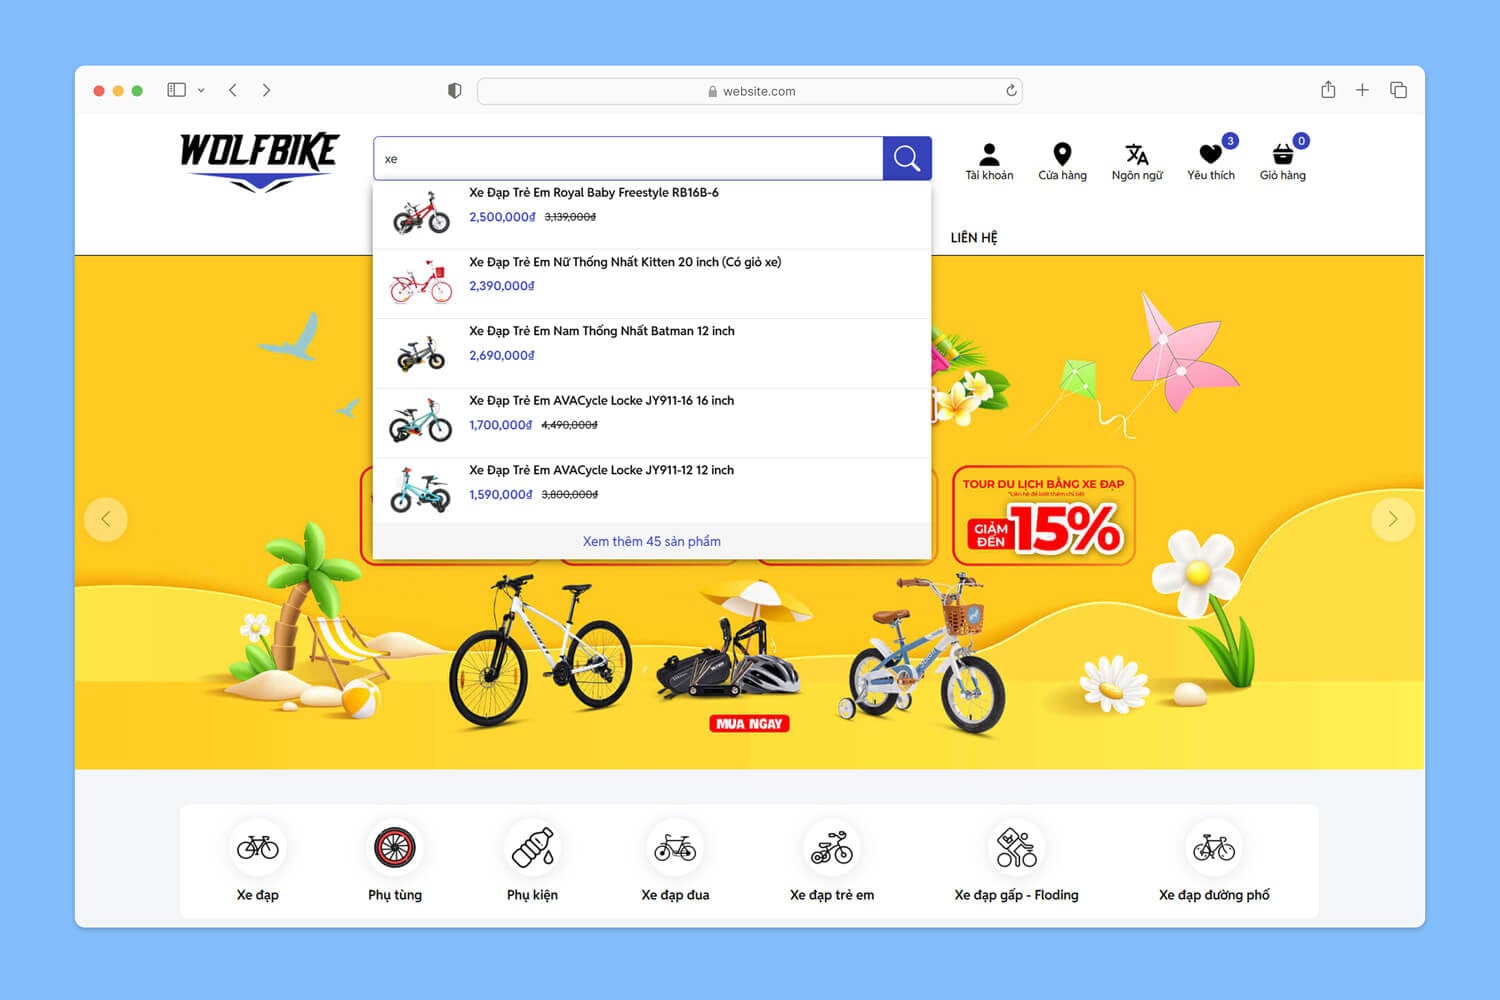
Task: Click the Thống Nhất Batman bike thumbnail
Action: click(421, 353)
